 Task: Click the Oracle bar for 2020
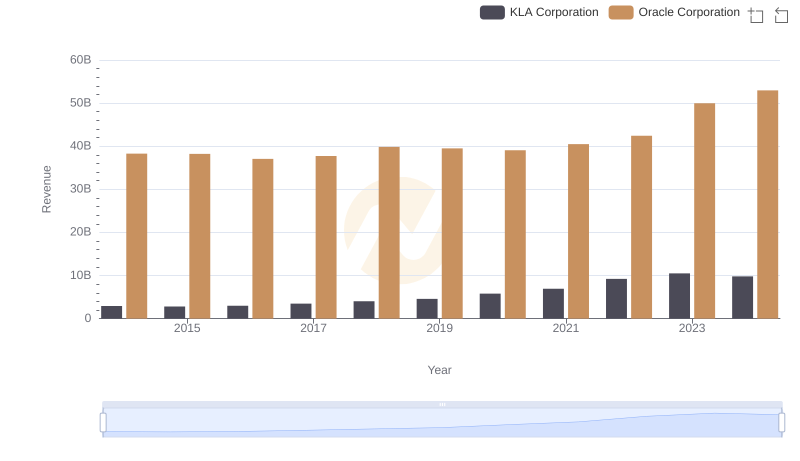pyautogui.click(x=515, y=234)
